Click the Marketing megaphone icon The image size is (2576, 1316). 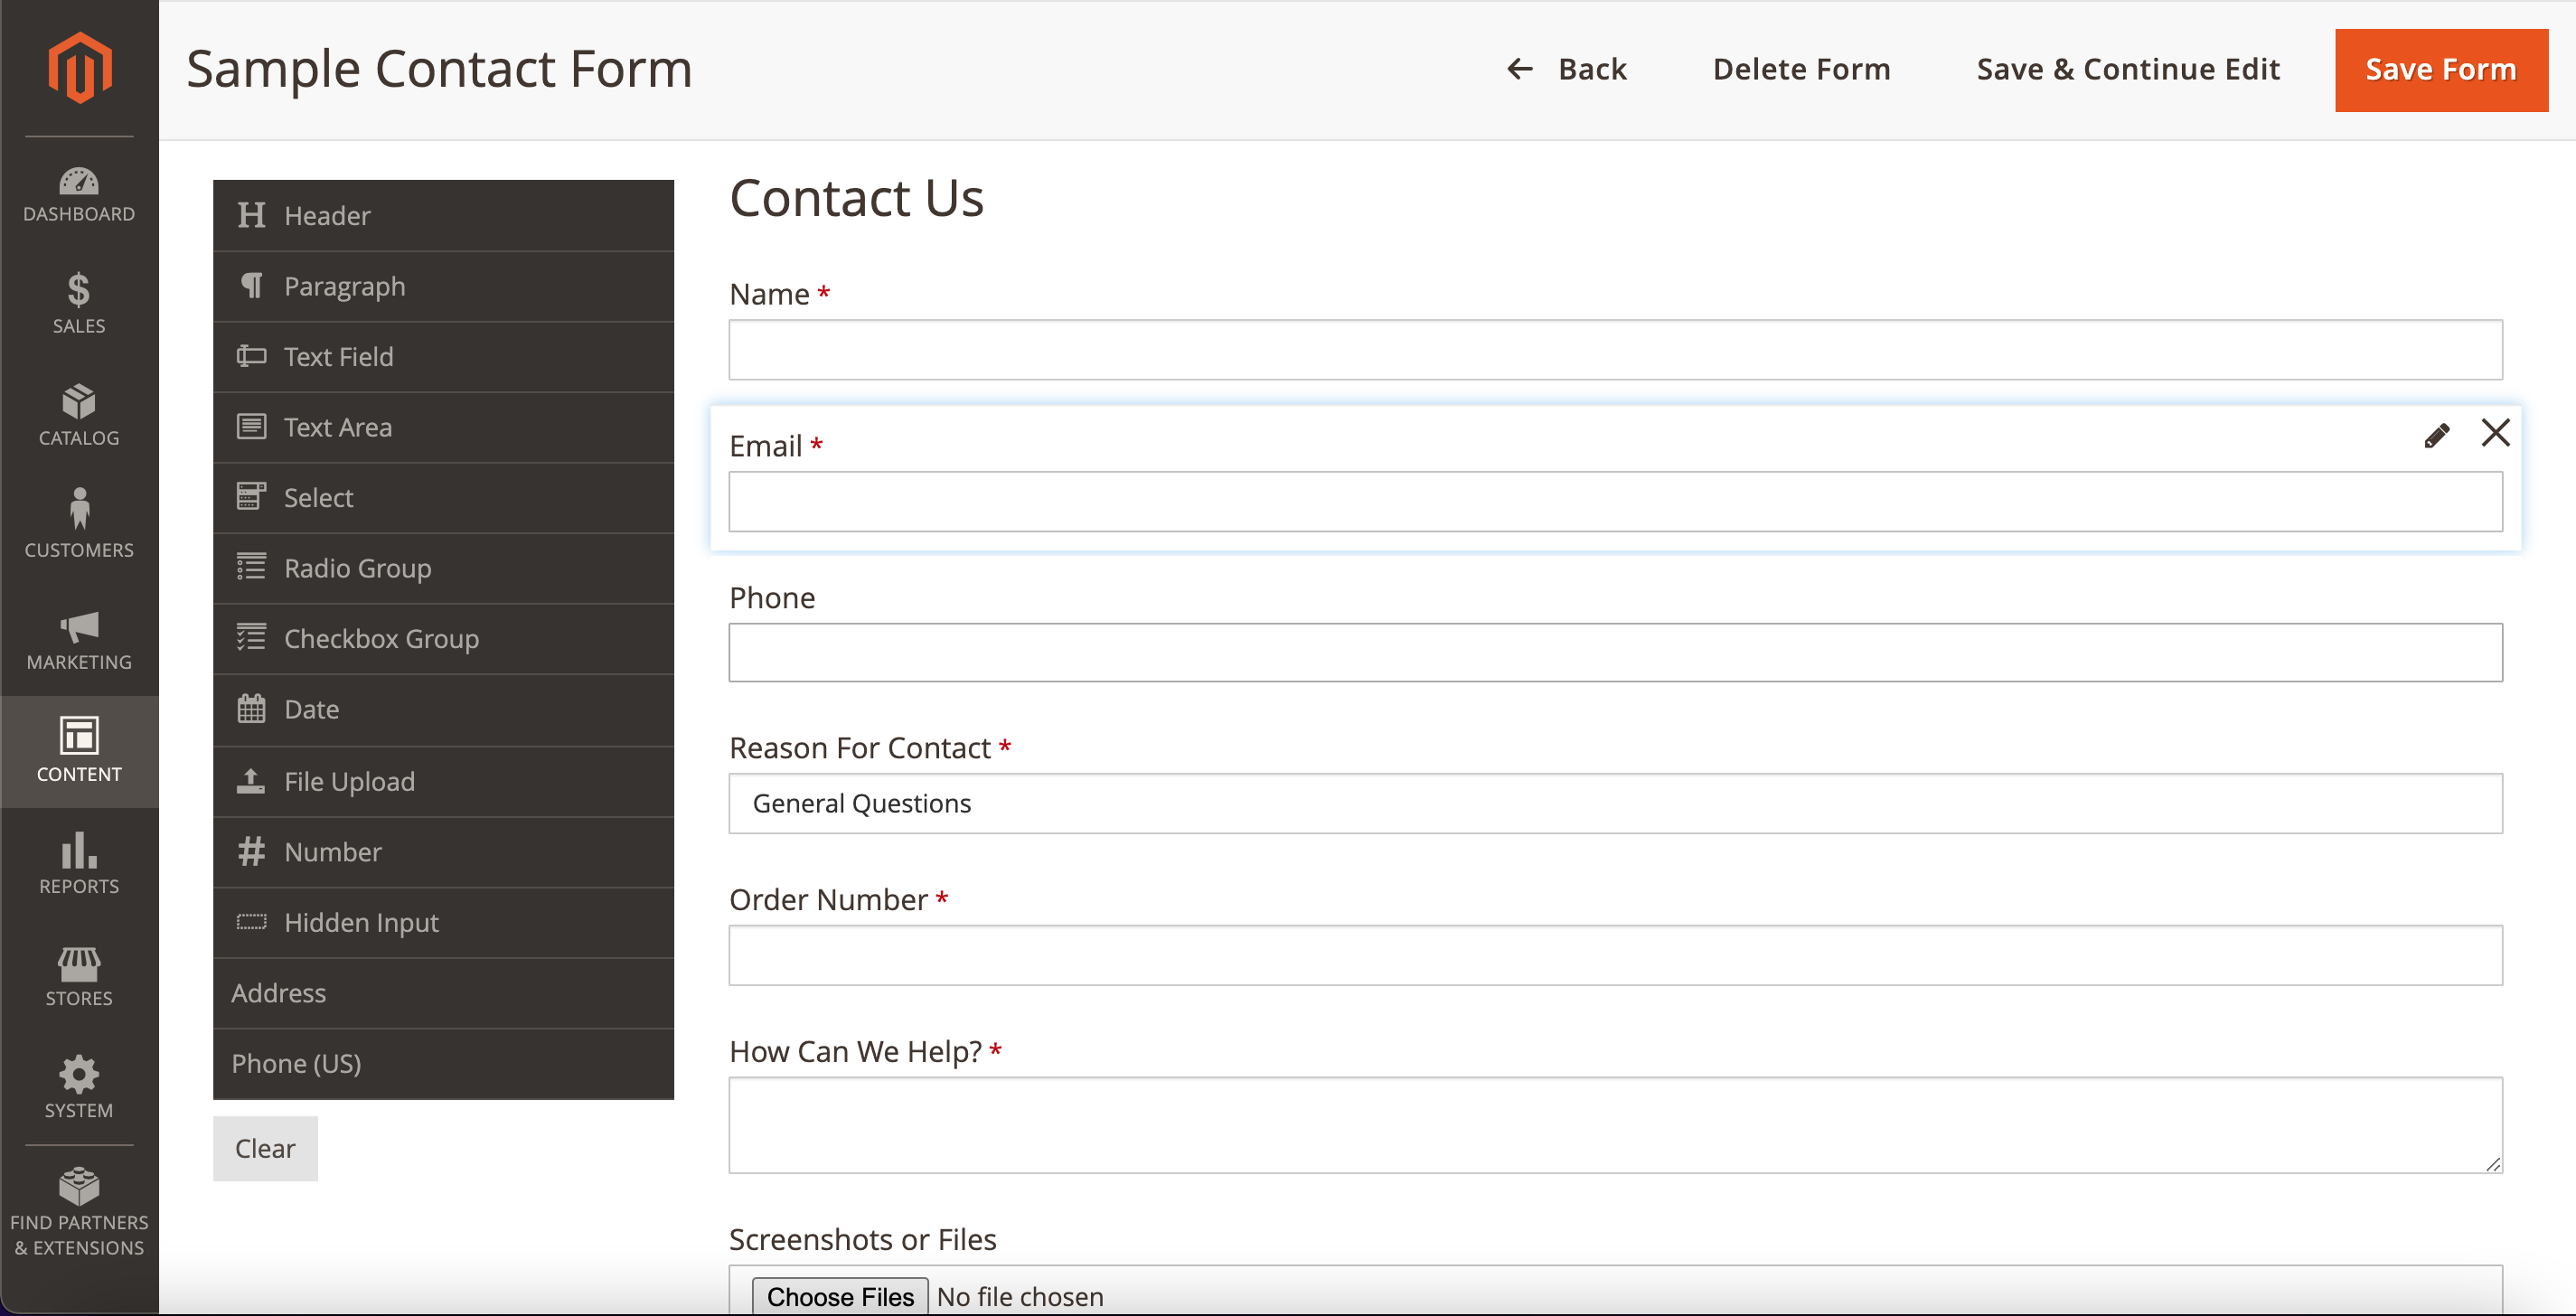(79, 628)
